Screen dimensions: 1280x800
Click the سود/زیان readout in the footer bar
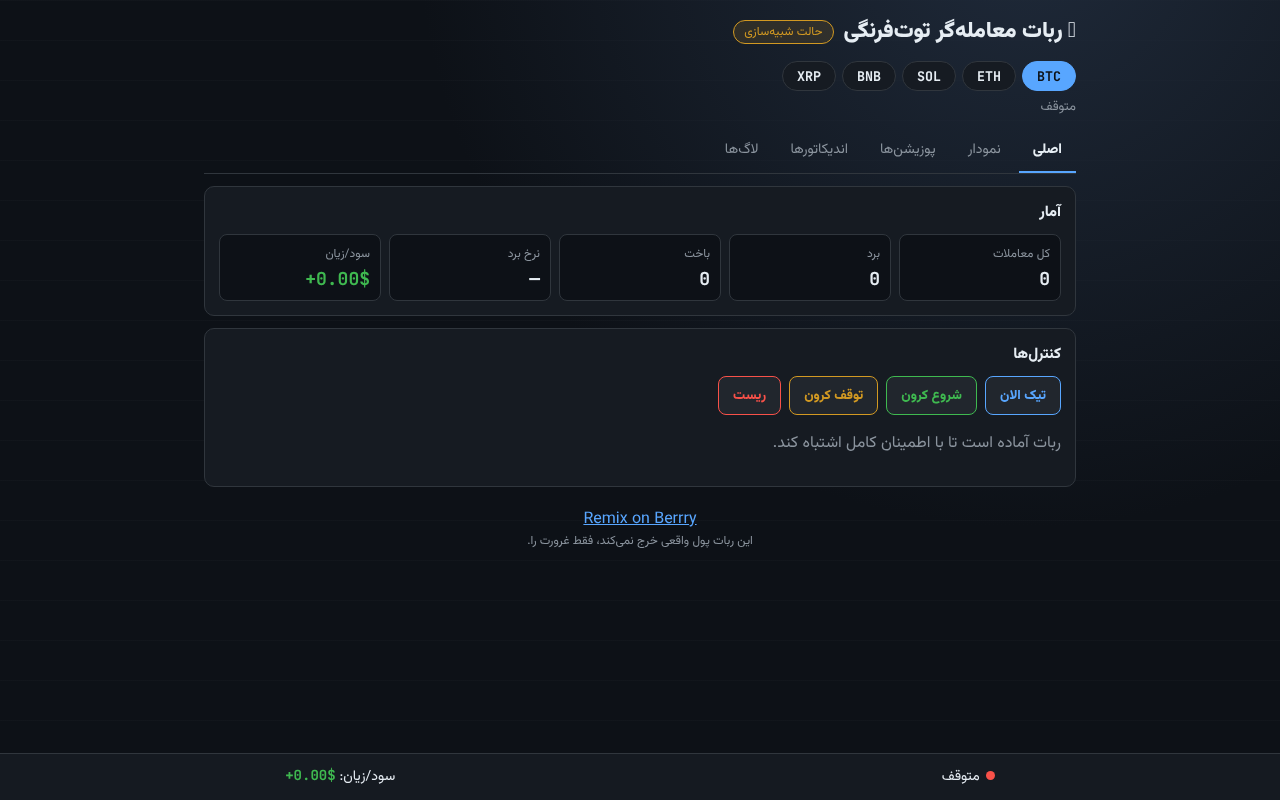(340, 776)
